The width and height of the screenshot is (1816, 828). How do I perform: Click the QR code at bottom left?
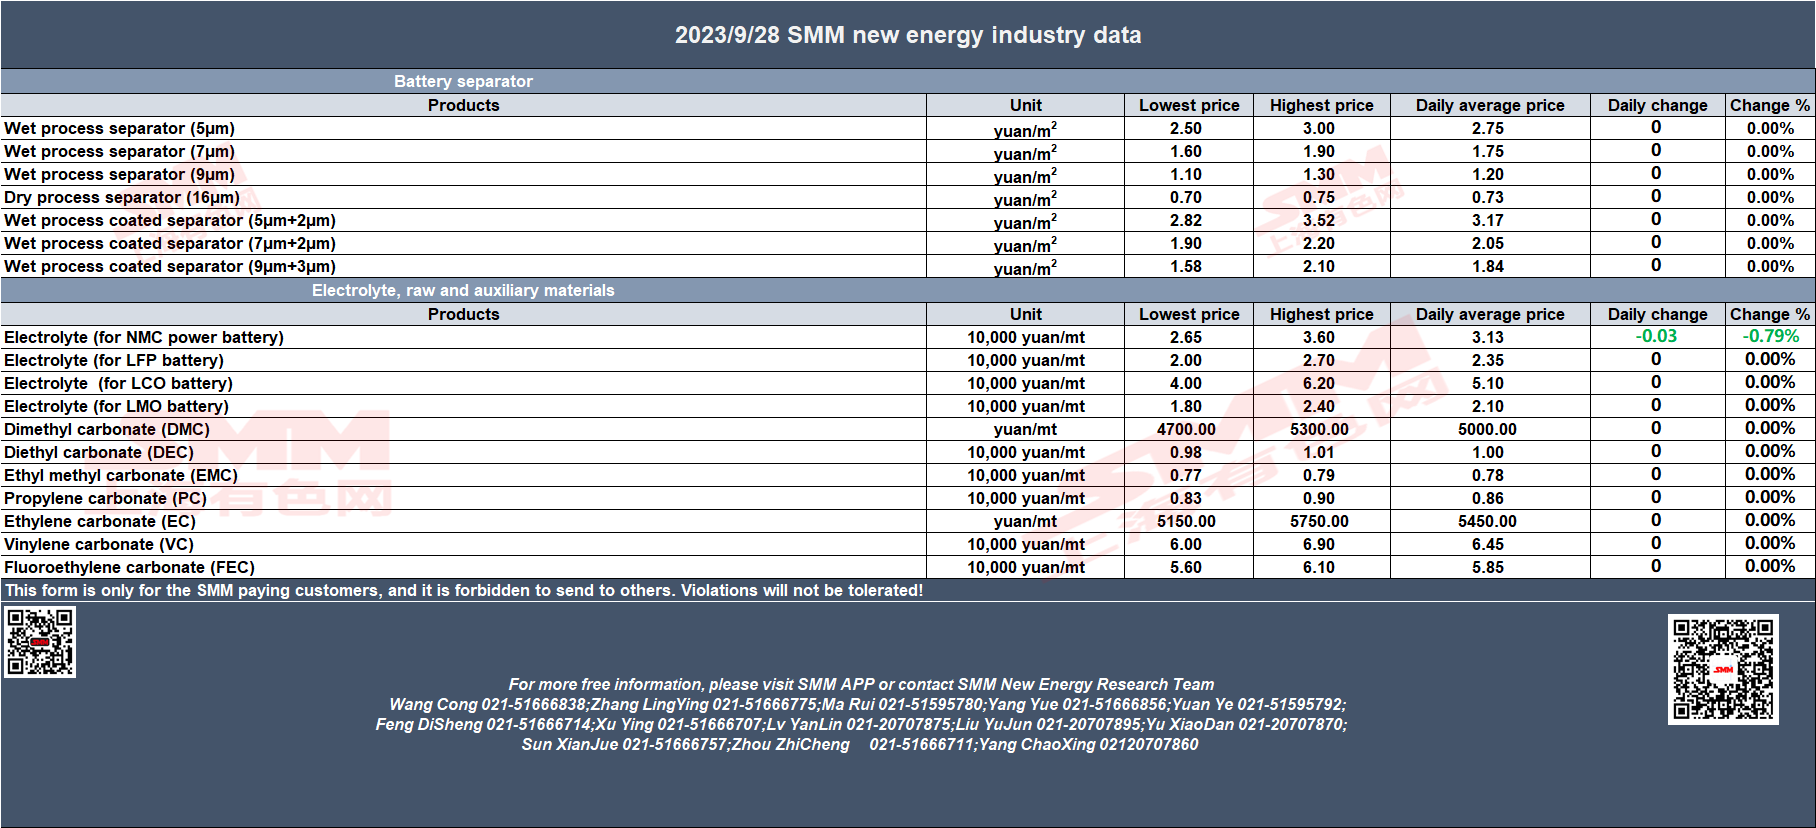tap(40, 642)
